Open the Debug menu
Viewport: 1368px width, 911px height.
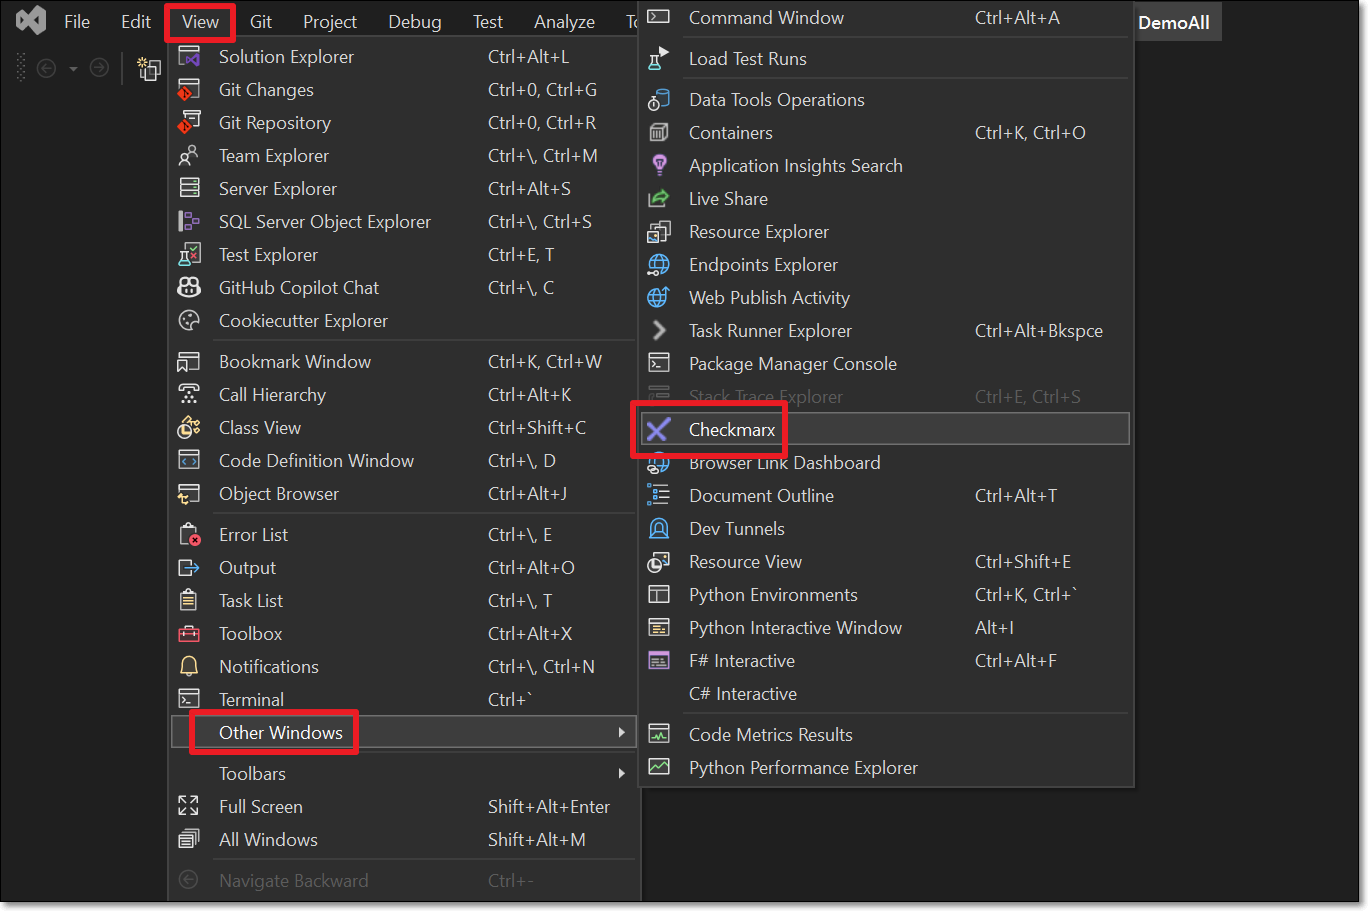[414, 22]
